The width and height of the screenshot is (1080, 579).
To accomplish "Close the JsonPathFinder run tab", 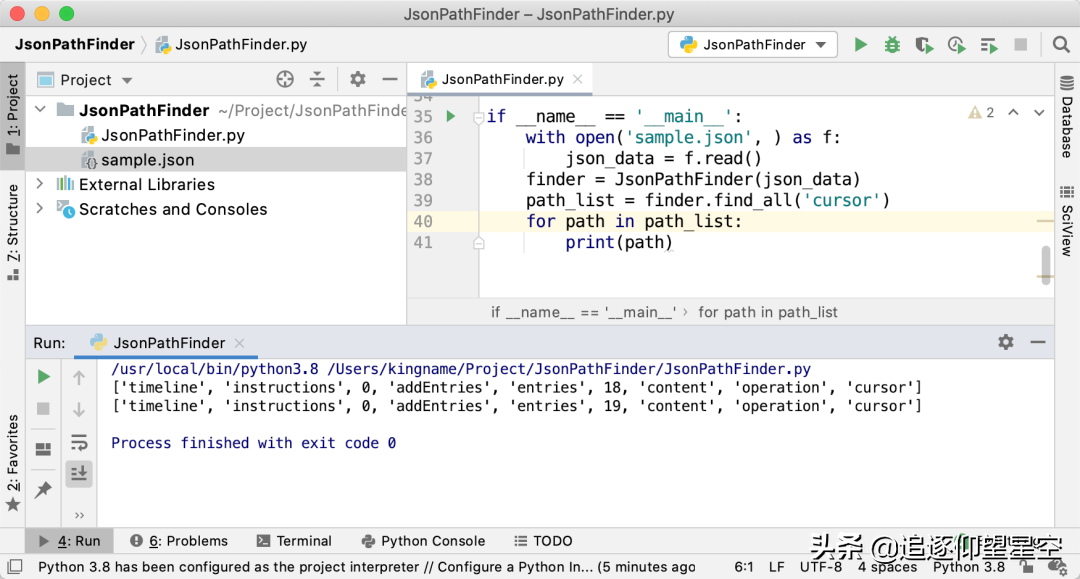I will [x=239, y=343].
